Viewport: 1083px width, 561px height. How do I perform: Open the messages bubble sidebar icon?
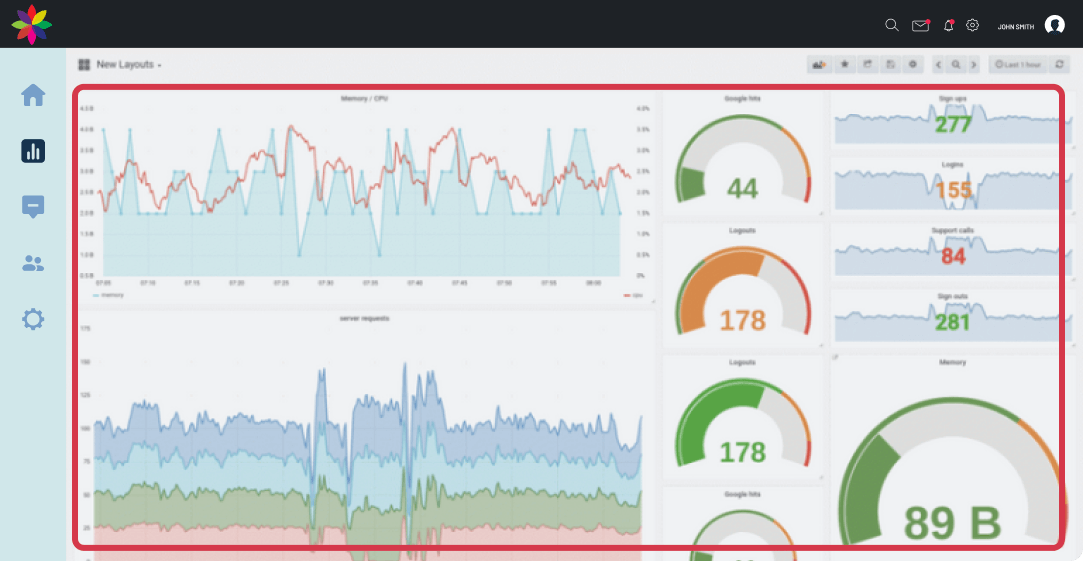[33, 207]
